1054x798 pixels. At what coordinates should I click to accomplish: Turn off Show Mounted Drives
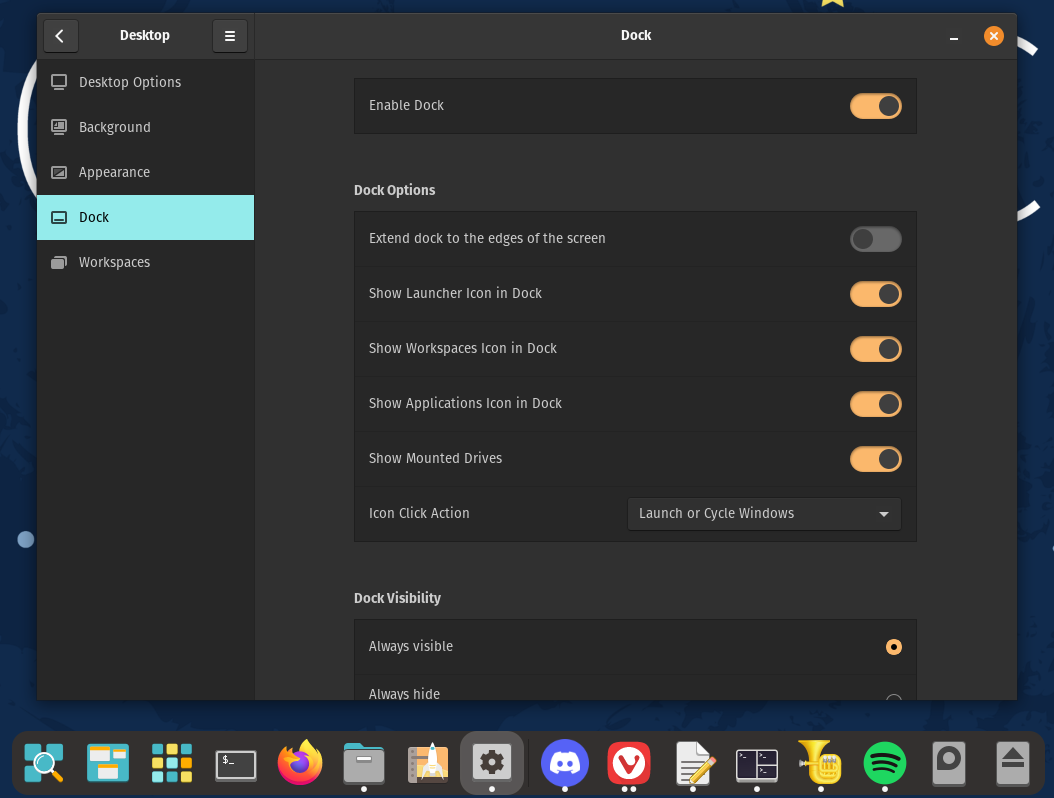[x=875, y=458]
